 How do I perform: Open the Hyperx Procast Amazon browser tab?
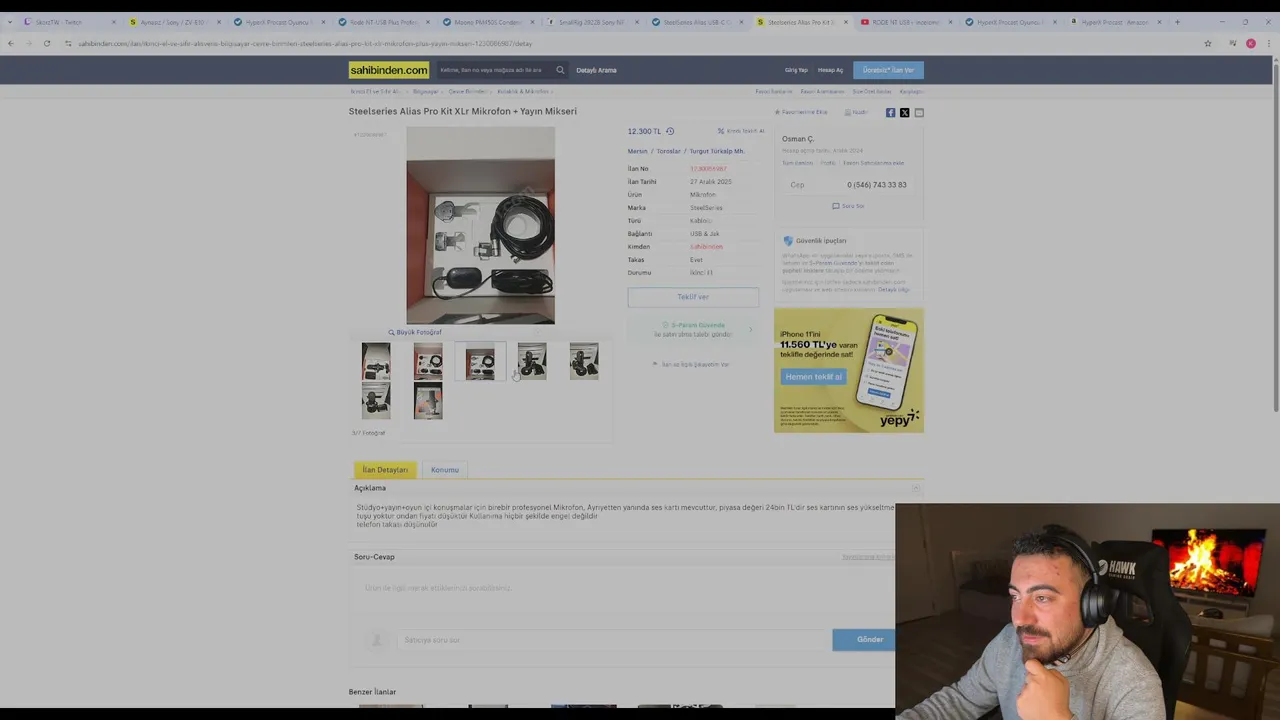coord(1114,22)
